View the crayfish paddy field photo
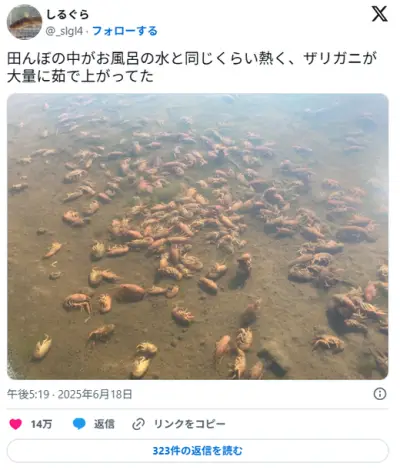The image size is (400, 470). [198, 236]
